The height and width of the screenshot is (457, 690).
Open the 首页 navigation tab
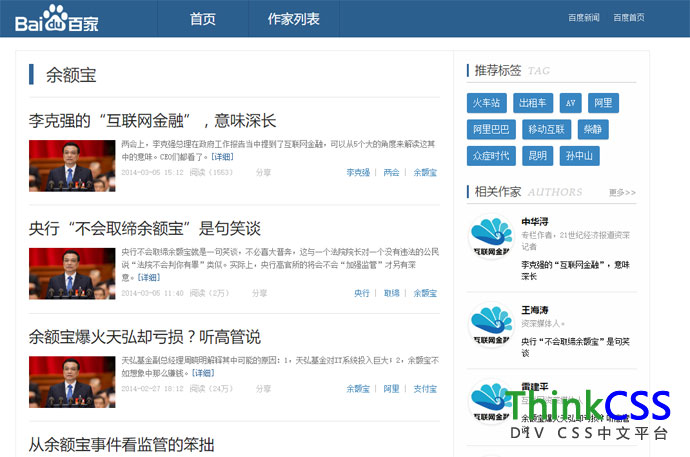pyautogui.click(x=202, y=19)
